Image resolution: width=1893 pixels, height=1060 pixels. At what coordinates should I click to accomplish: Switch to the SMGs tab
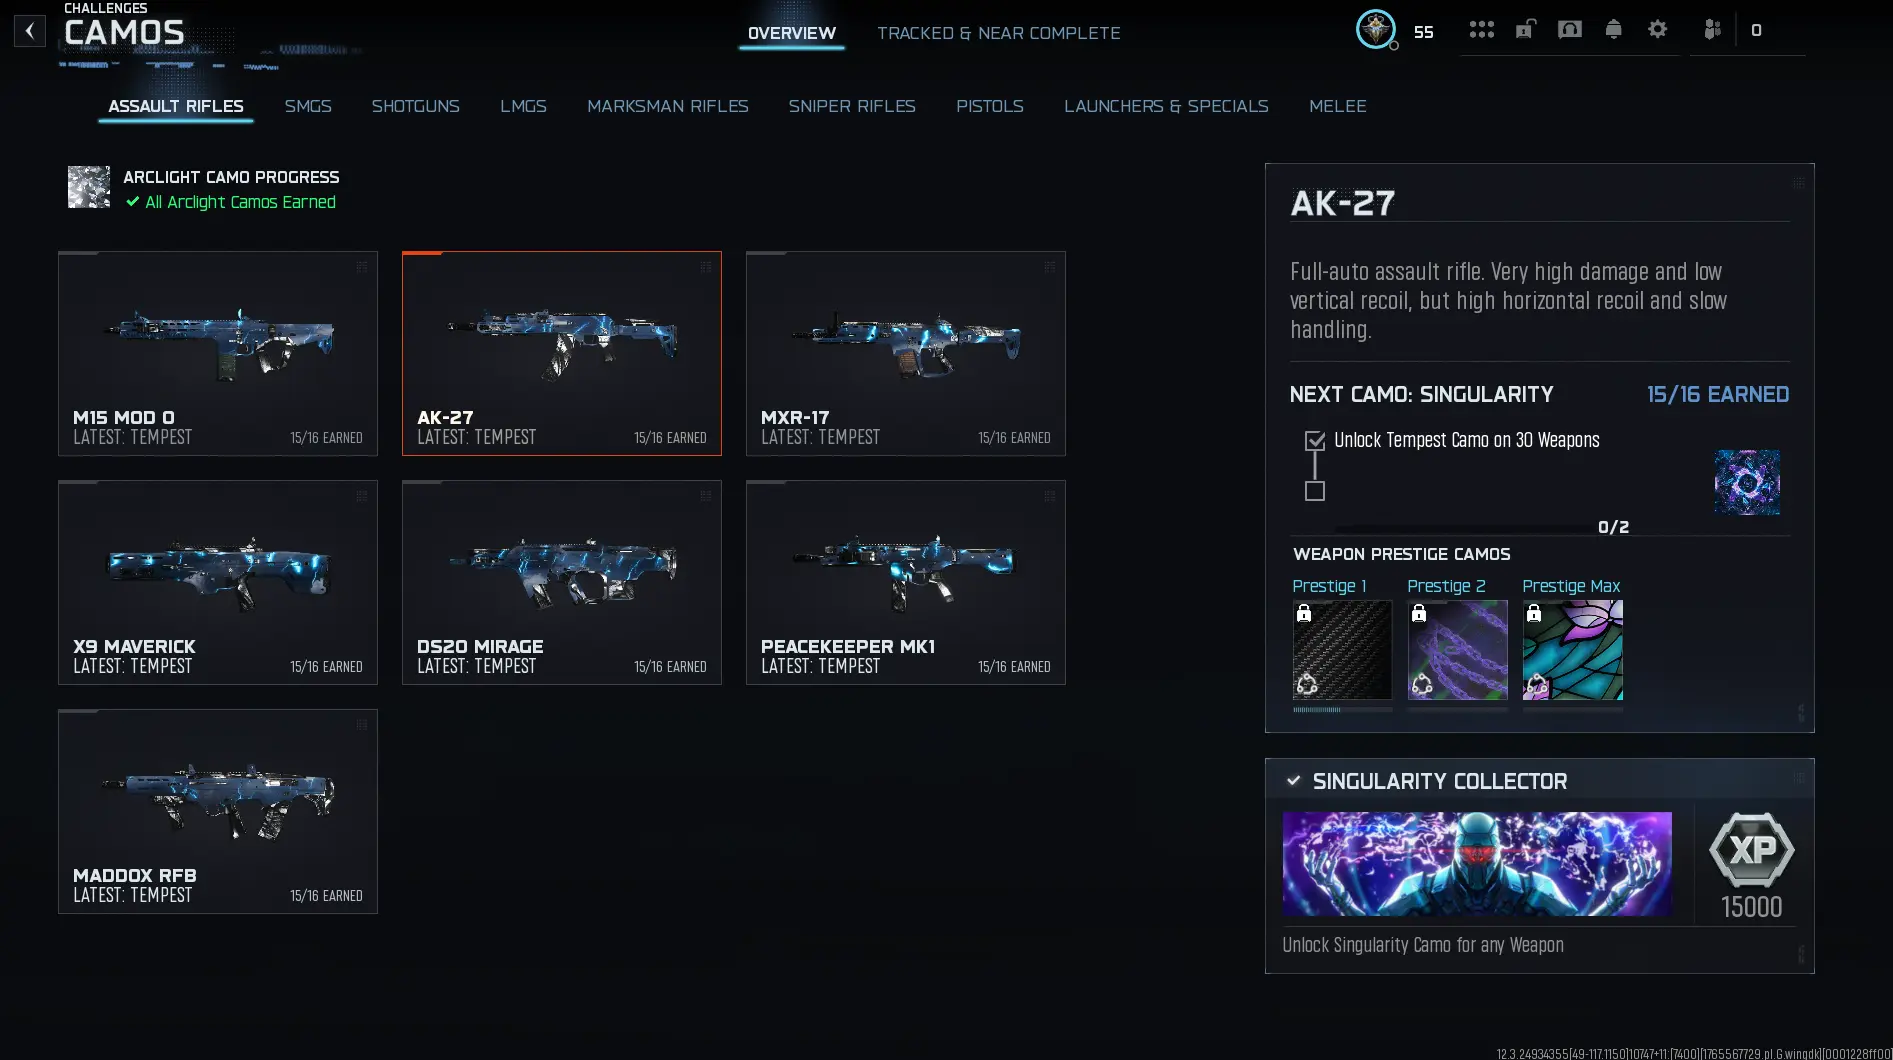click(308, 106)
